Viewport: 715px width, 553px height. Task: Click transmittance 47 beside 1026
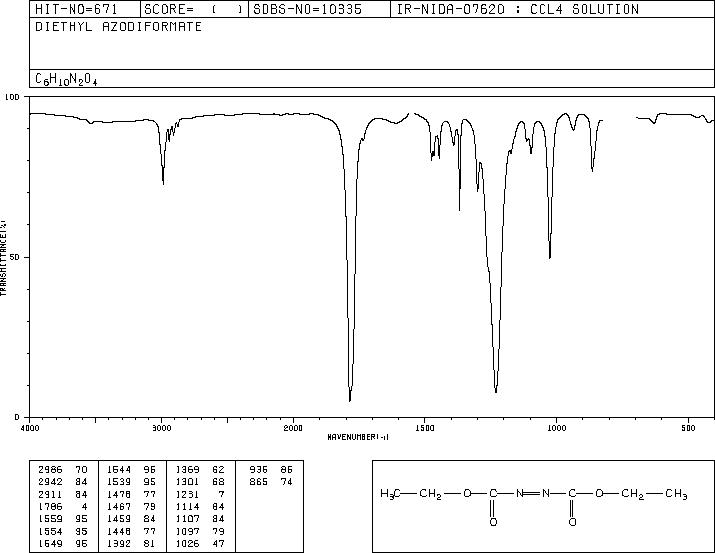[218, 543]
